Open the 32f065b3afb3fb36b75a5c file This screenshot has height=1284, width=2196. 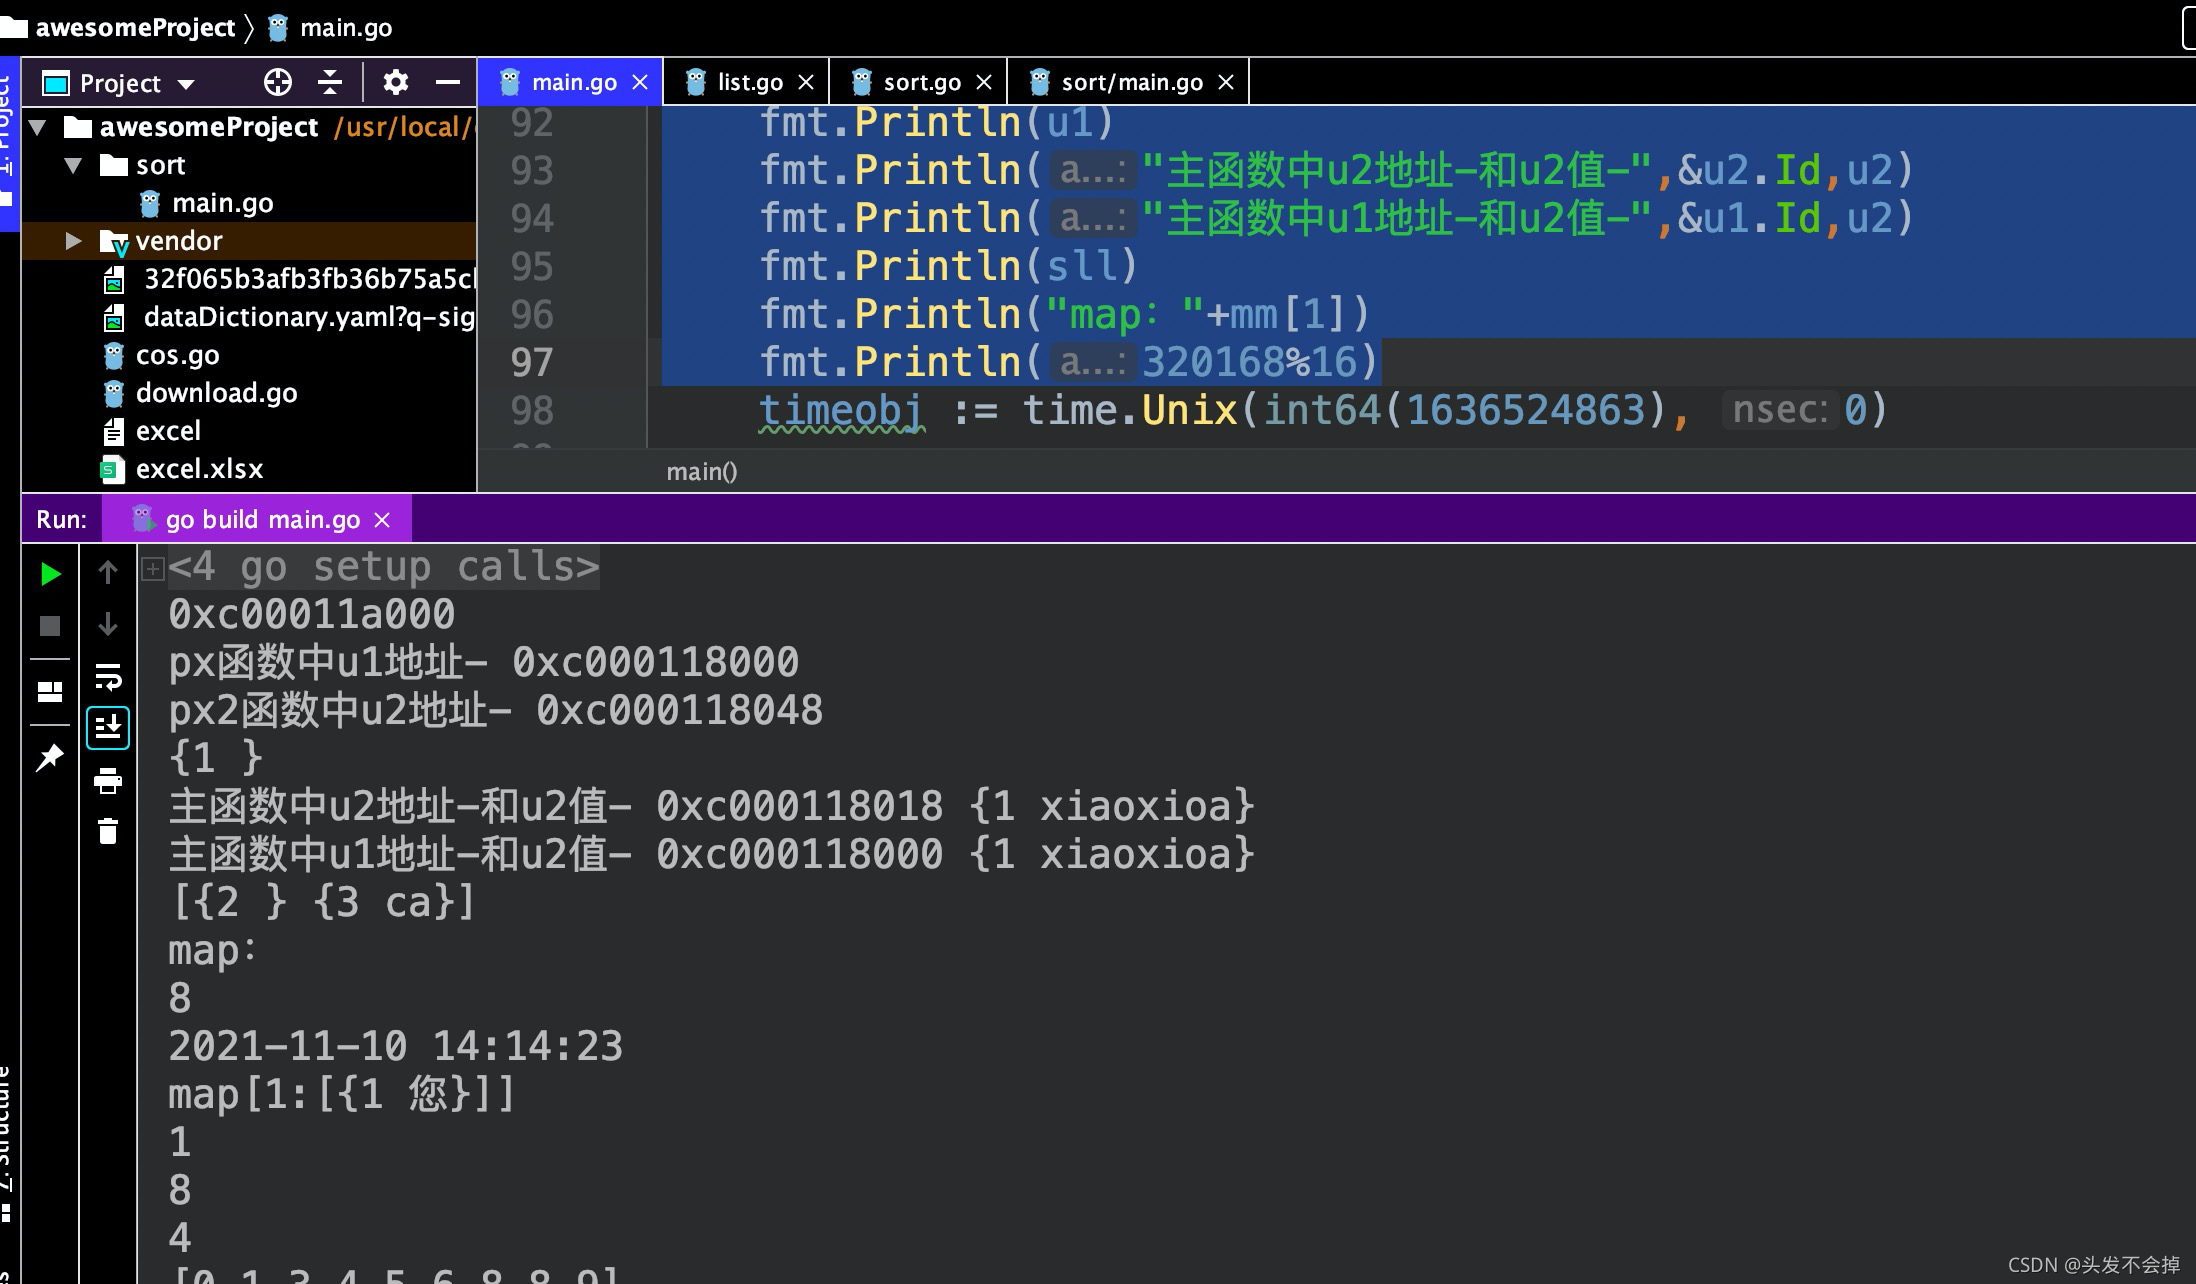click(x=290, y=279)
